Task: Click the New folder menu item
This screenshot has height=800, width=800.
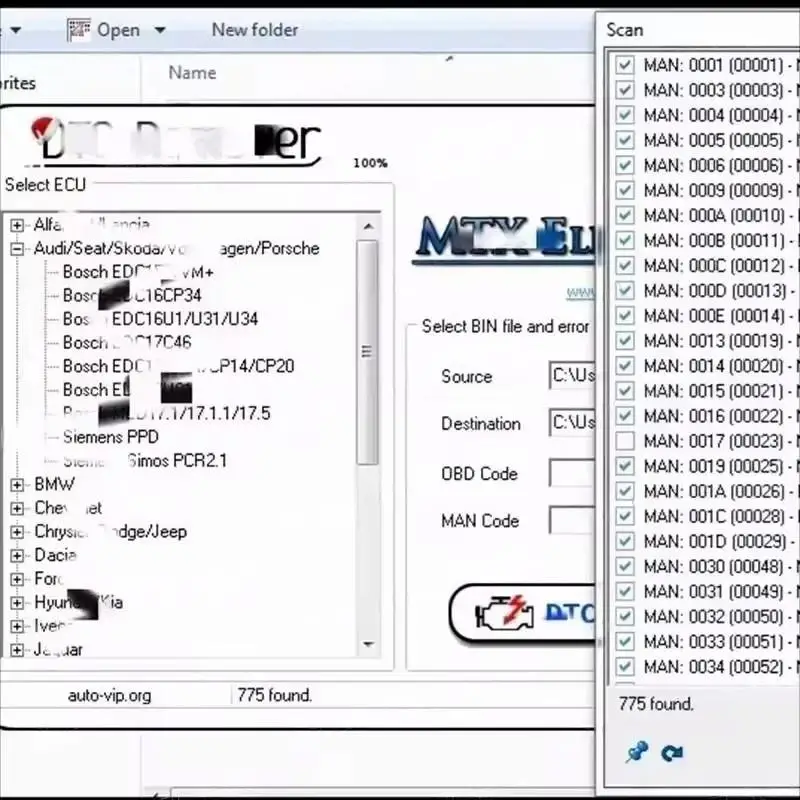Action: (x=253, y=29)
